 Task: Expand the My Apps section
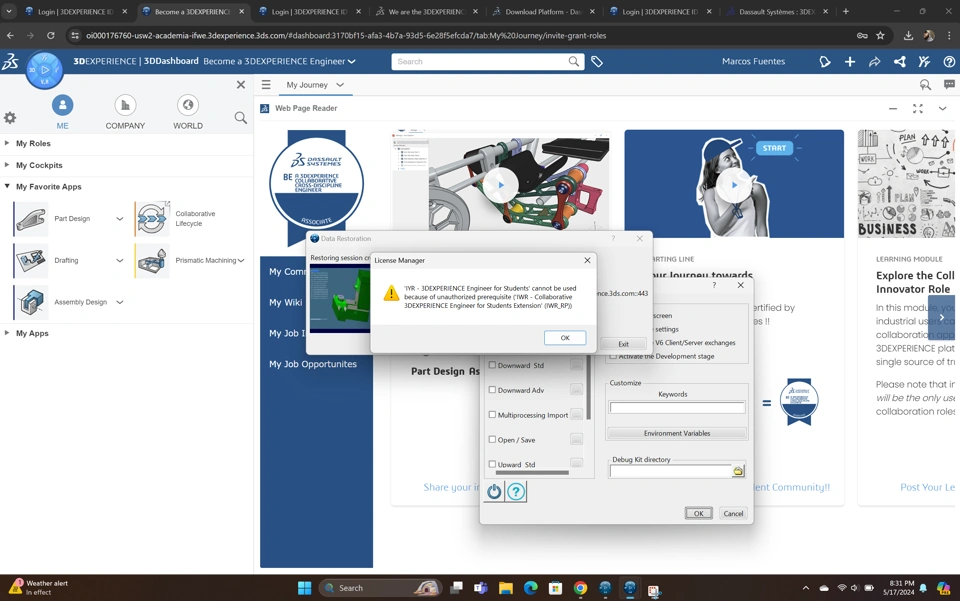(7, 333)
